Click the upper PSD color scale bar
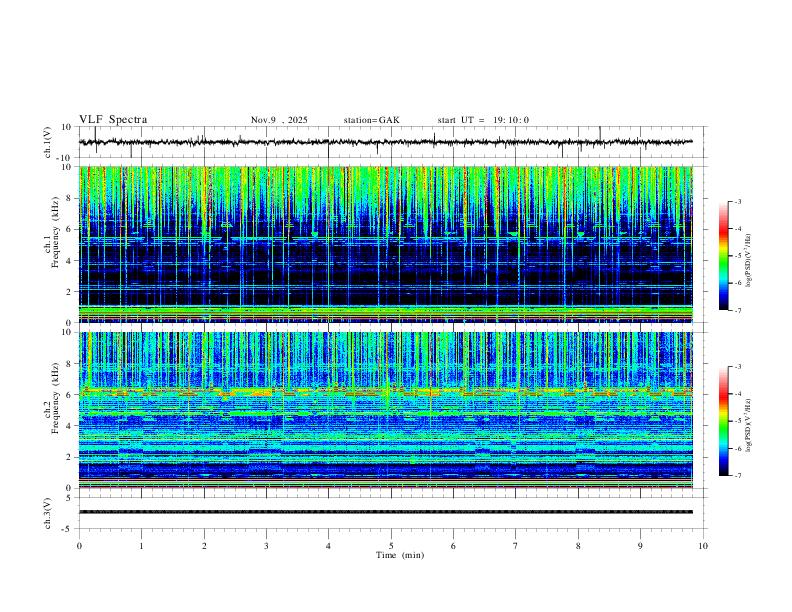792x612 pixels. tap(724, 256)
